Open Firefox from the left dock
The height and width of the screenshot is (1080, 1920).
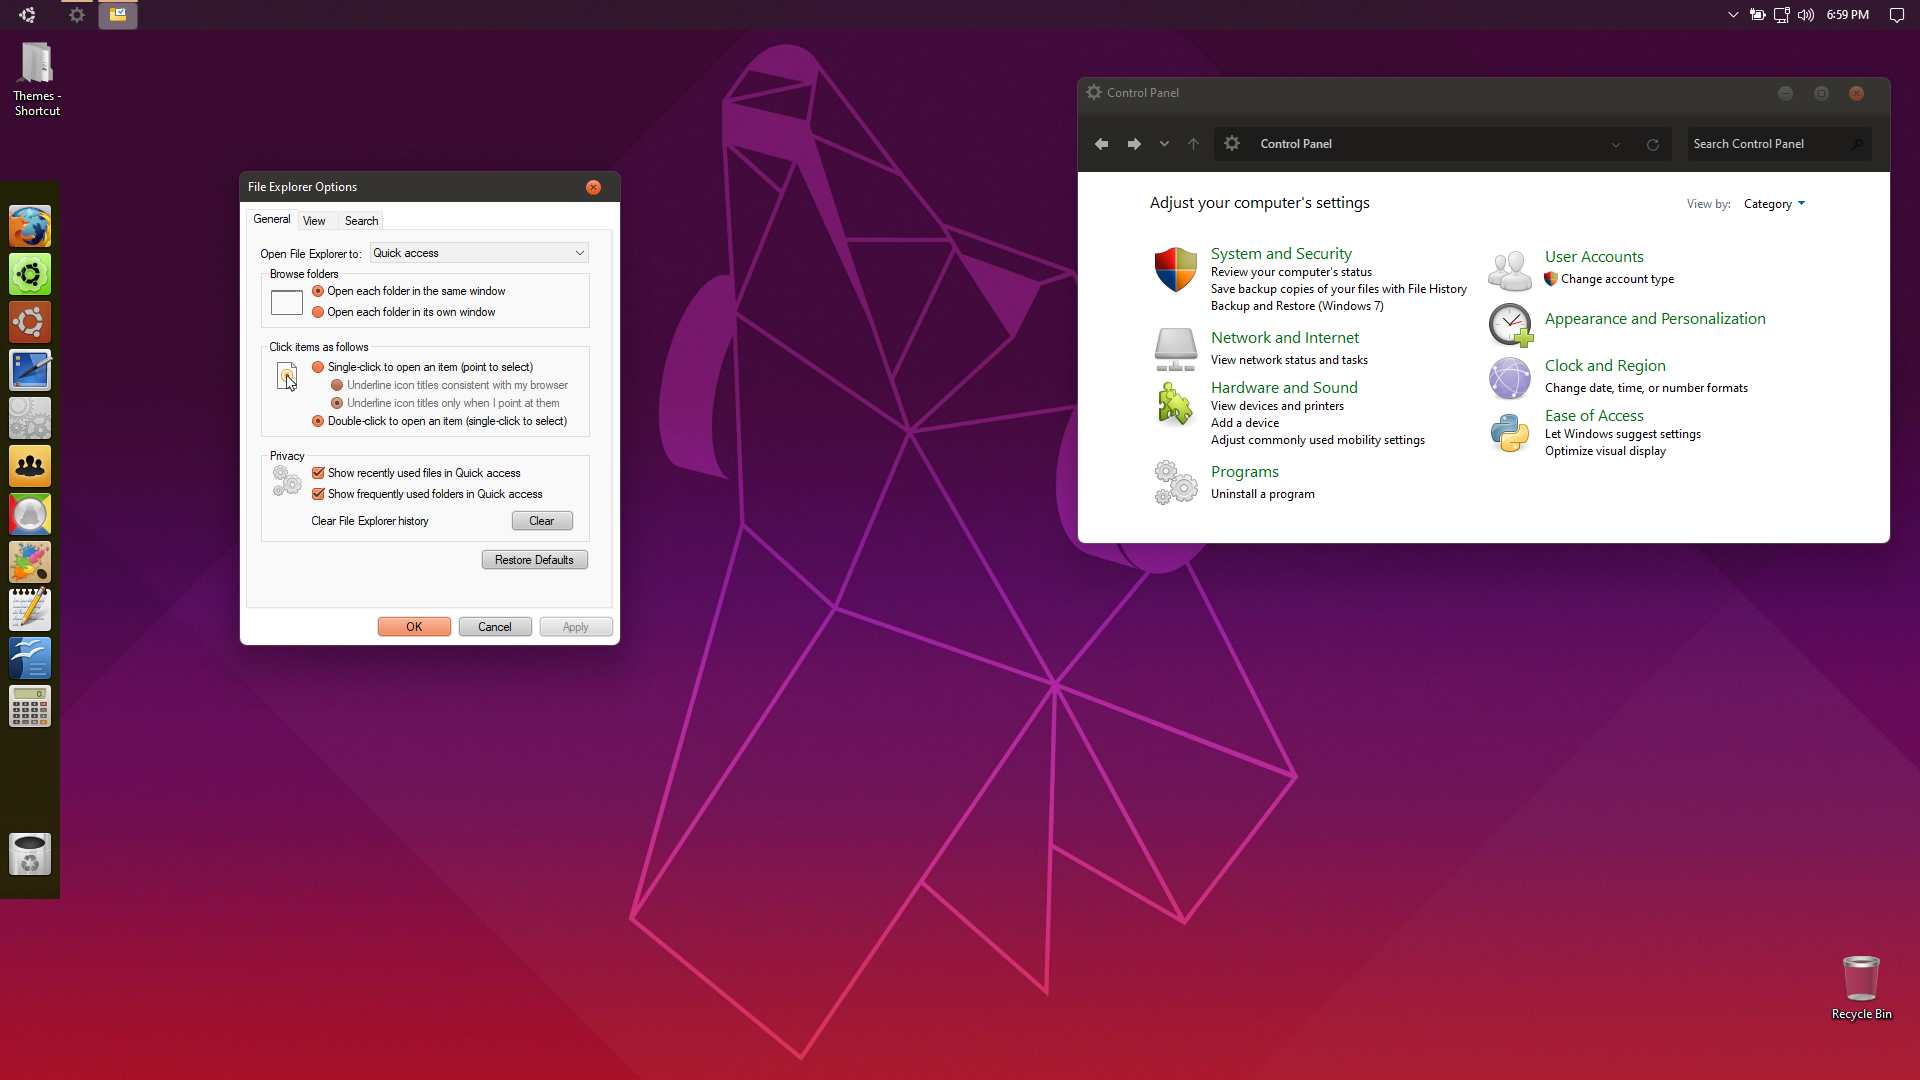pos(30,227)
